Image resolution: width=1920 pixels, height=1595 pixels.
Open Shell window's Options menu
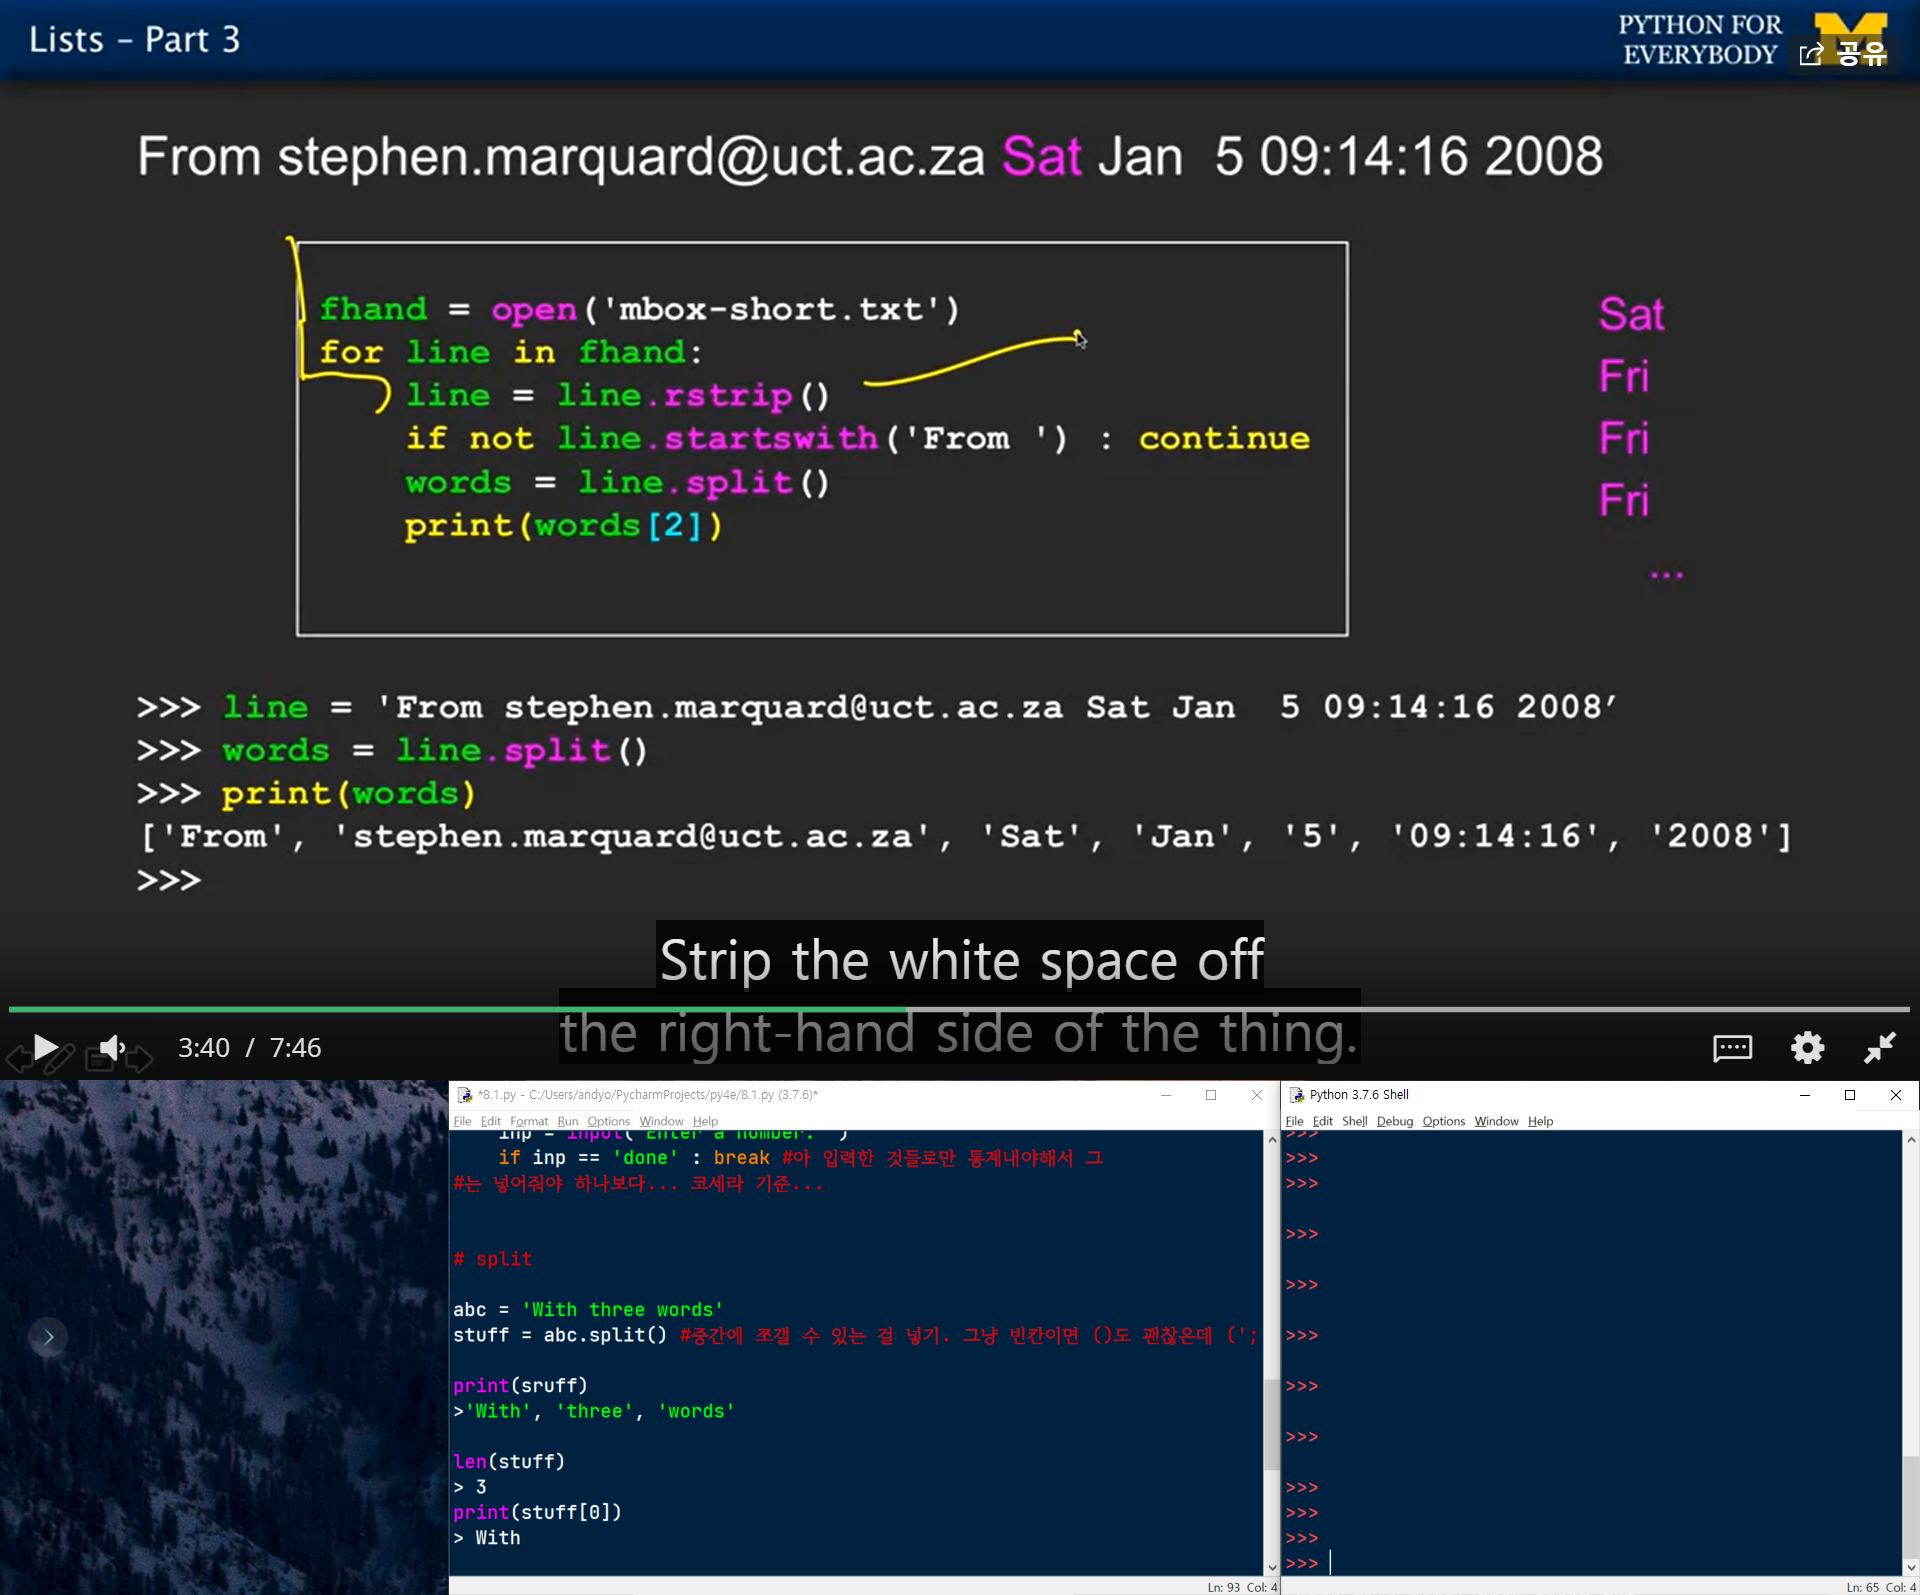point(1443,1121)
